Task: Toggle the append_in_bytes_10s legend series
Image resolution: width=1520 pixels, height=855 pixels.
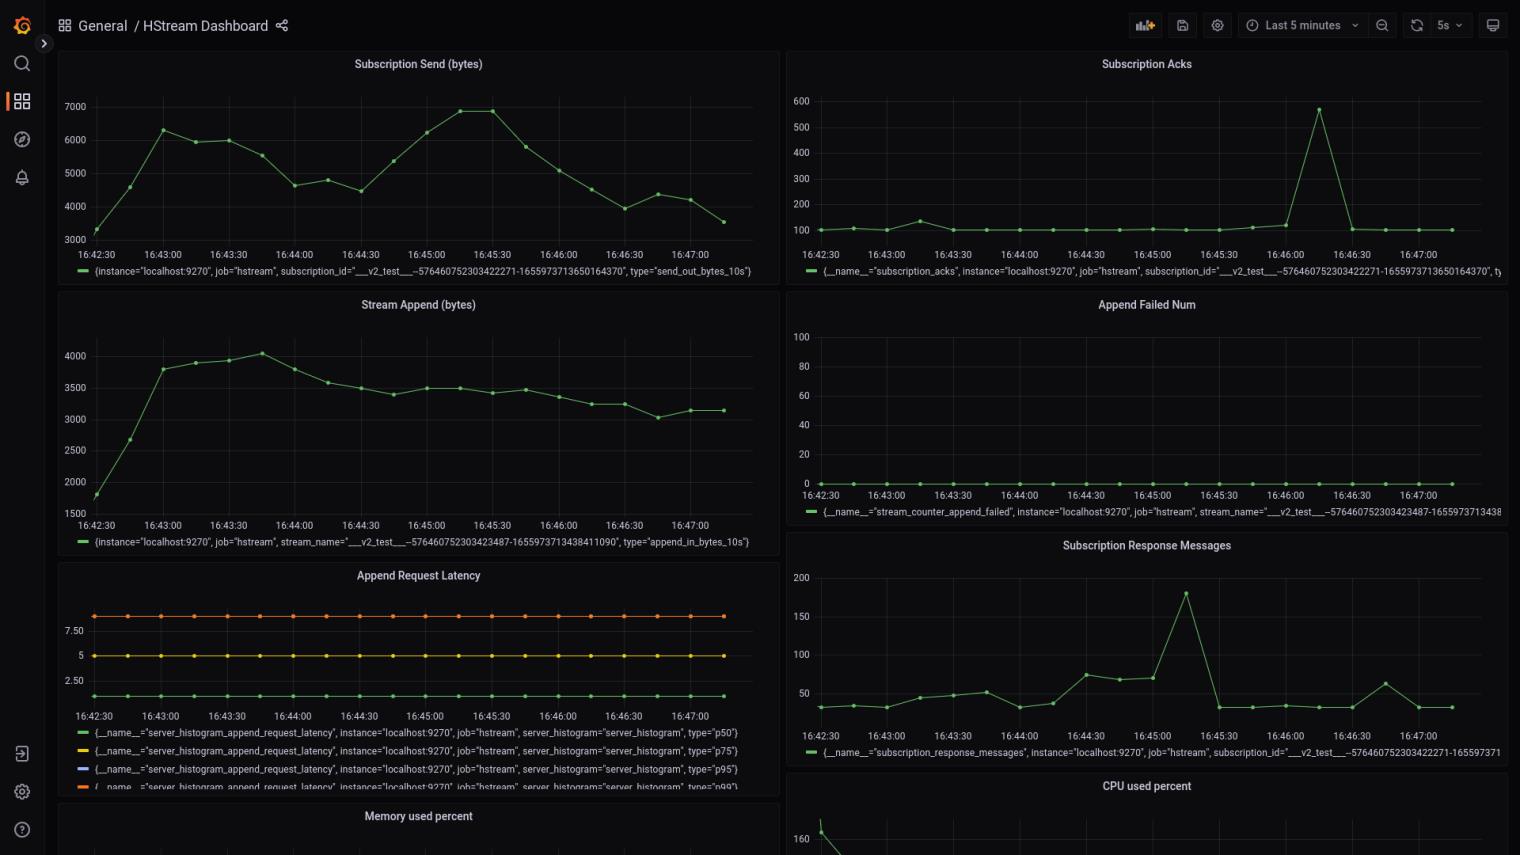Action: coord(421,543)
